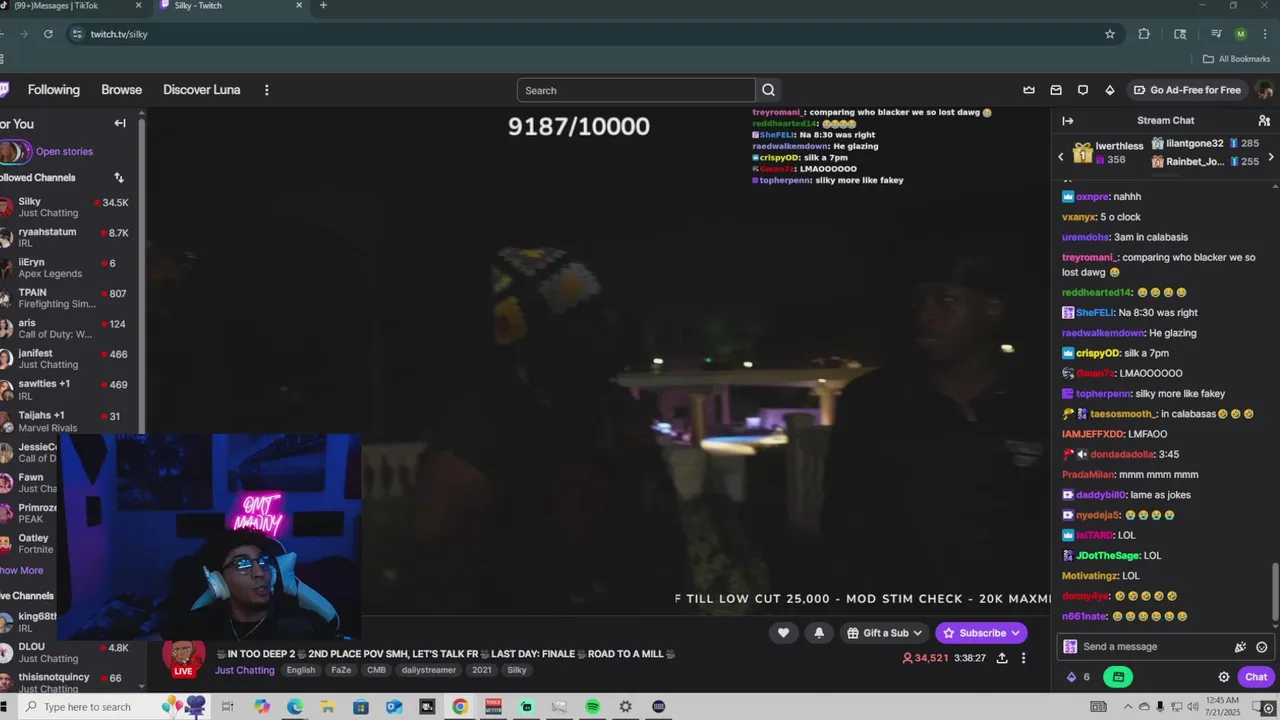
Task: Show next gift leaderboard entry
Action: tap(1271, 157)
